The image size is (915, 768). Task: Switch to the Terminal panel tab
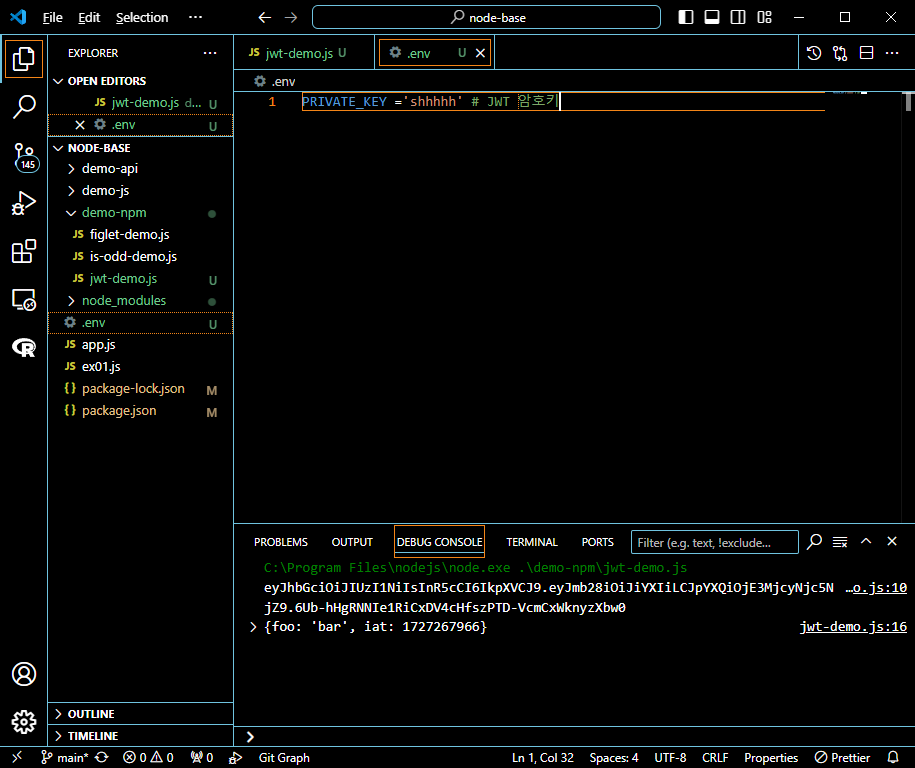[532, 542]
